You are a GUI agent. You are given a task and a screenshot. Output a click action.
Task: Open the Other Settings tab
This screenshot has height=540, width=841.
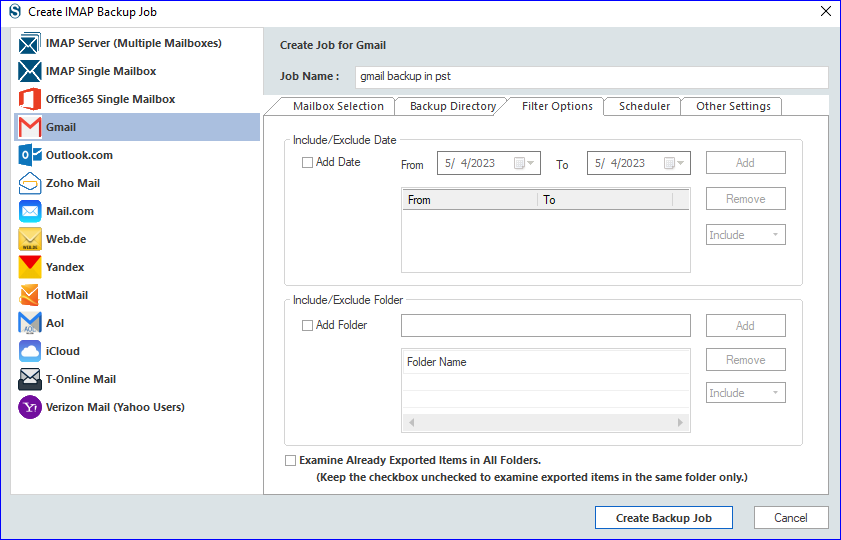tap(733, 106)
